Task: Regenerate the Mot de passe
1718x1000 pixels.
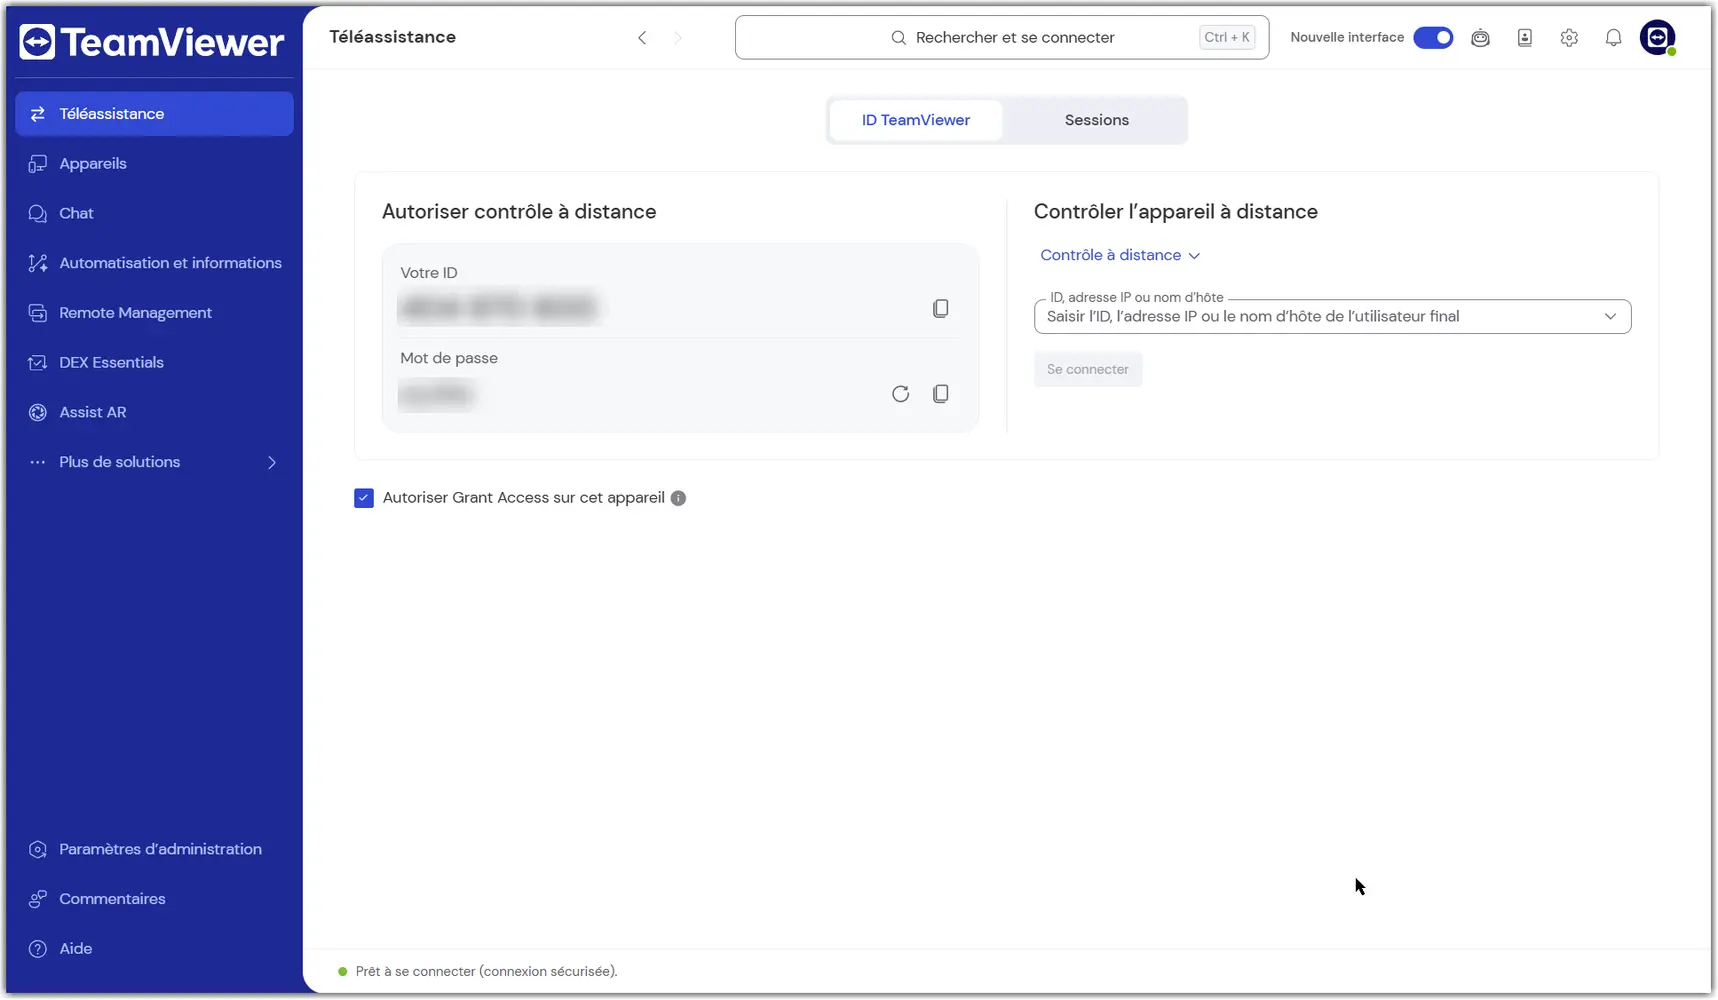Action: [901, 394]
